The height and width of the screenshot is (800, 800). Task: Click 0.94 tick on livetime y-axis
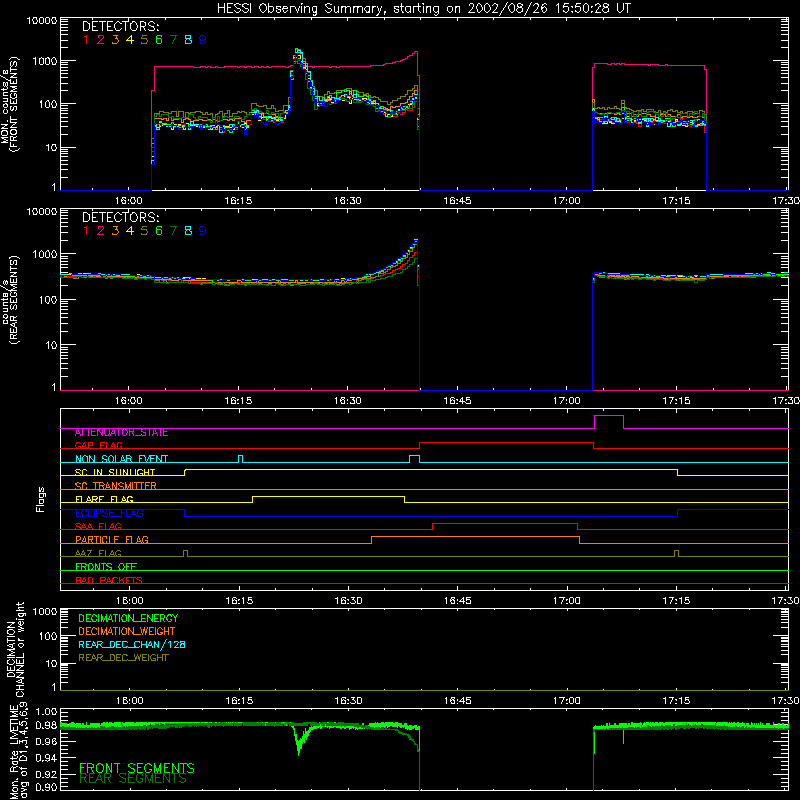pyautogui.click(x=46, y=758)
